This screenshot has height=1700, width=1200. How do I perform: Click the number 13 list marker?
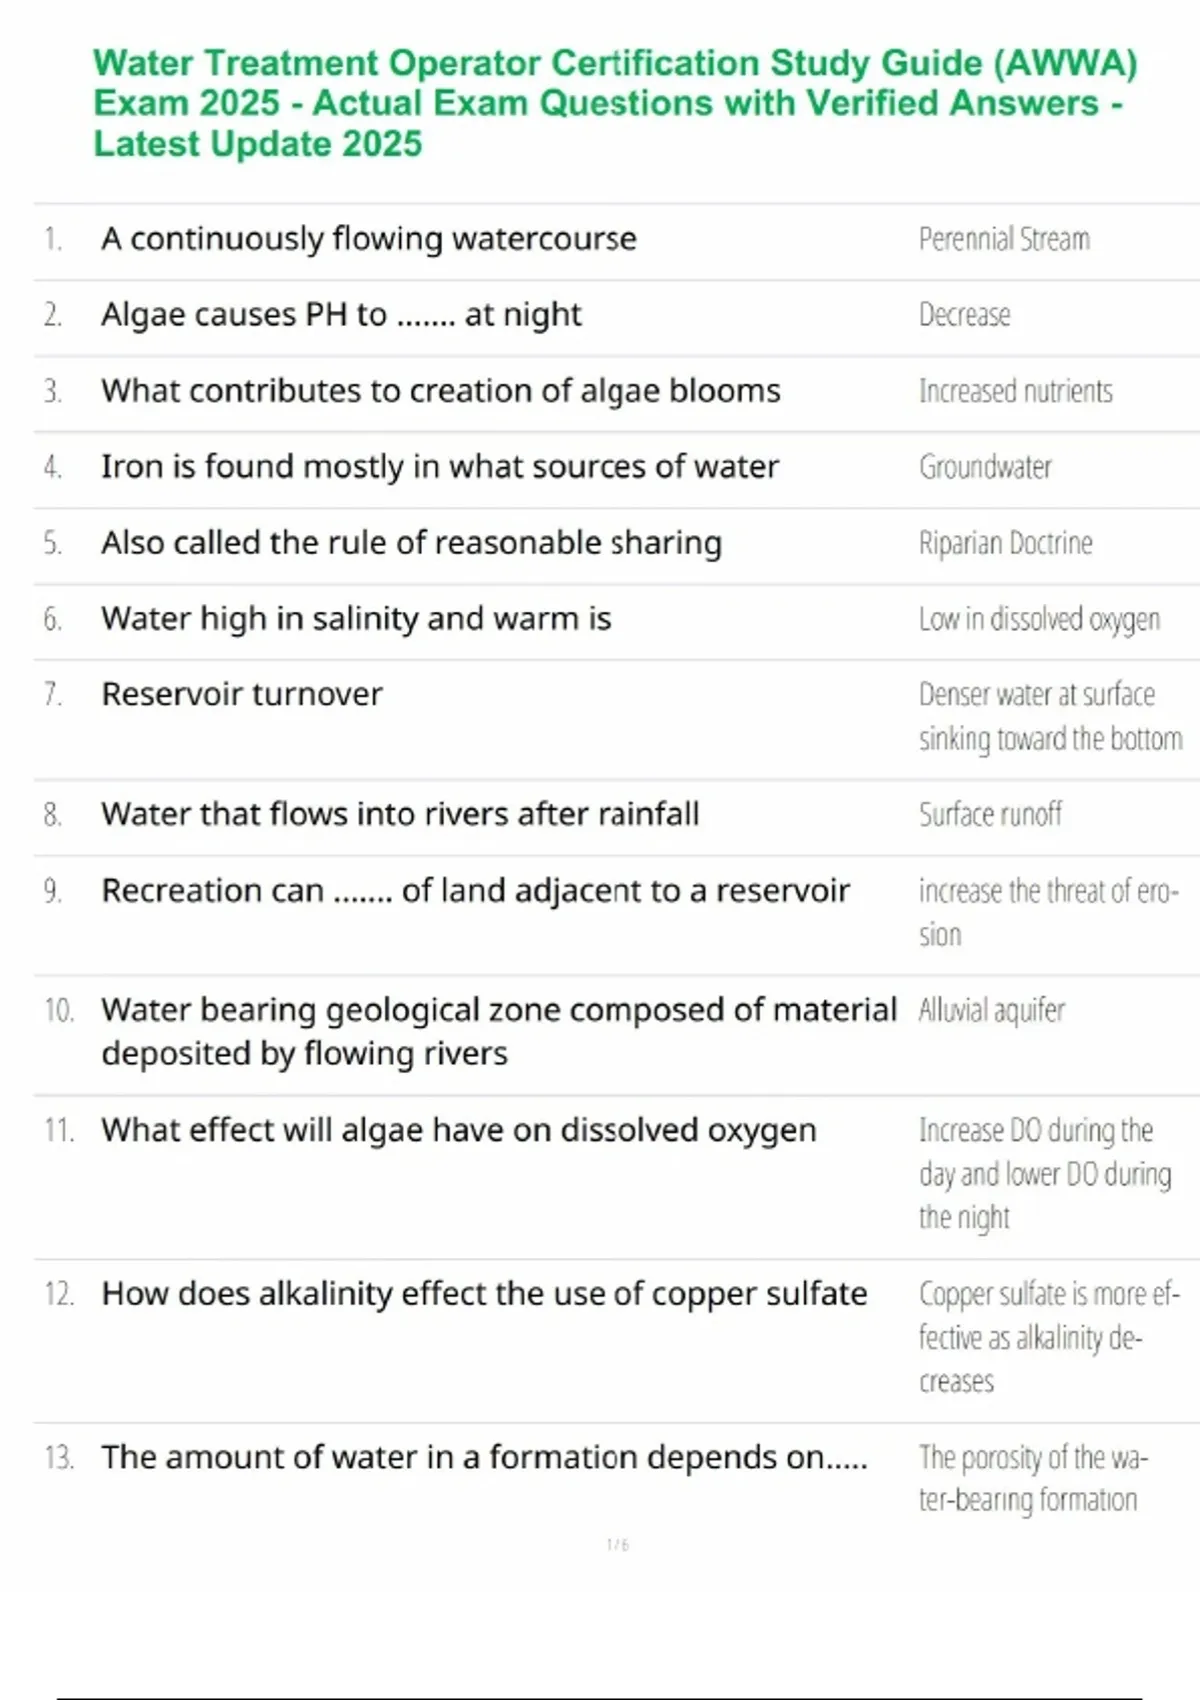[59, 1458]
